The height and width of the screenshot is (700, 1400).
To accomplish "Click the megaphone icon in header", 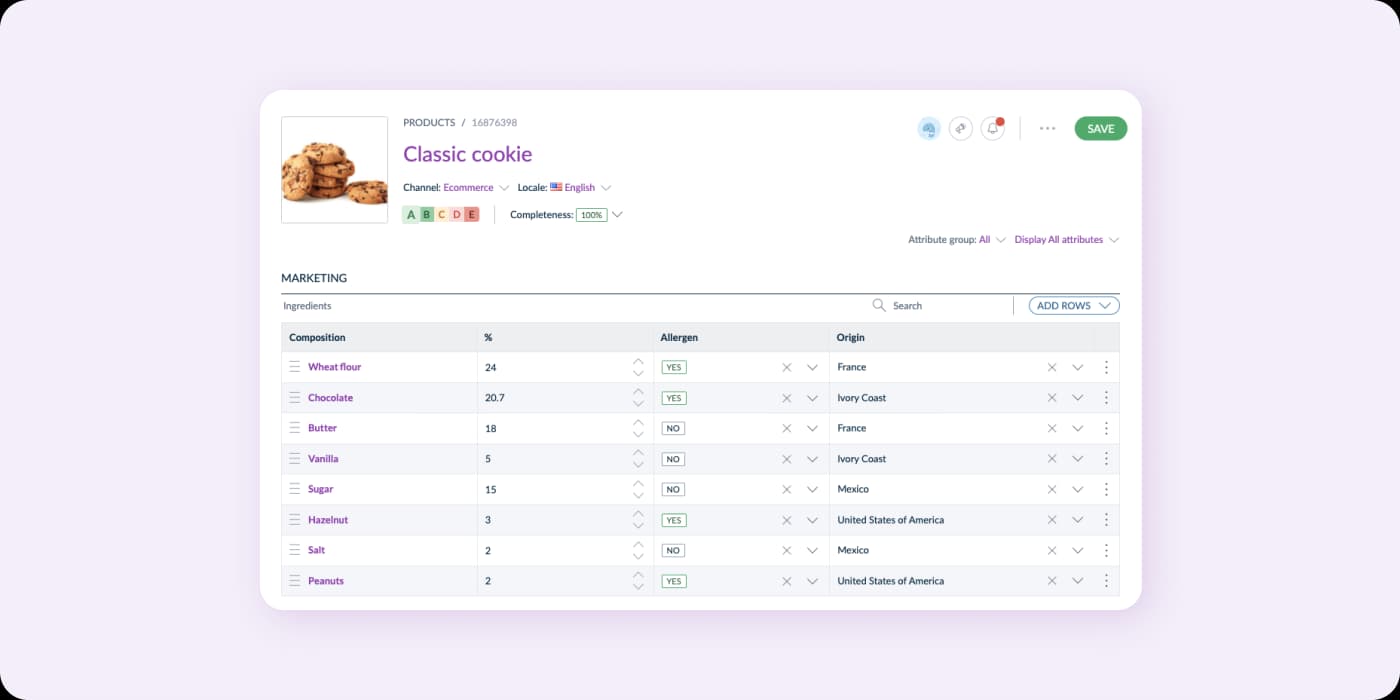I will click(960, 128).
